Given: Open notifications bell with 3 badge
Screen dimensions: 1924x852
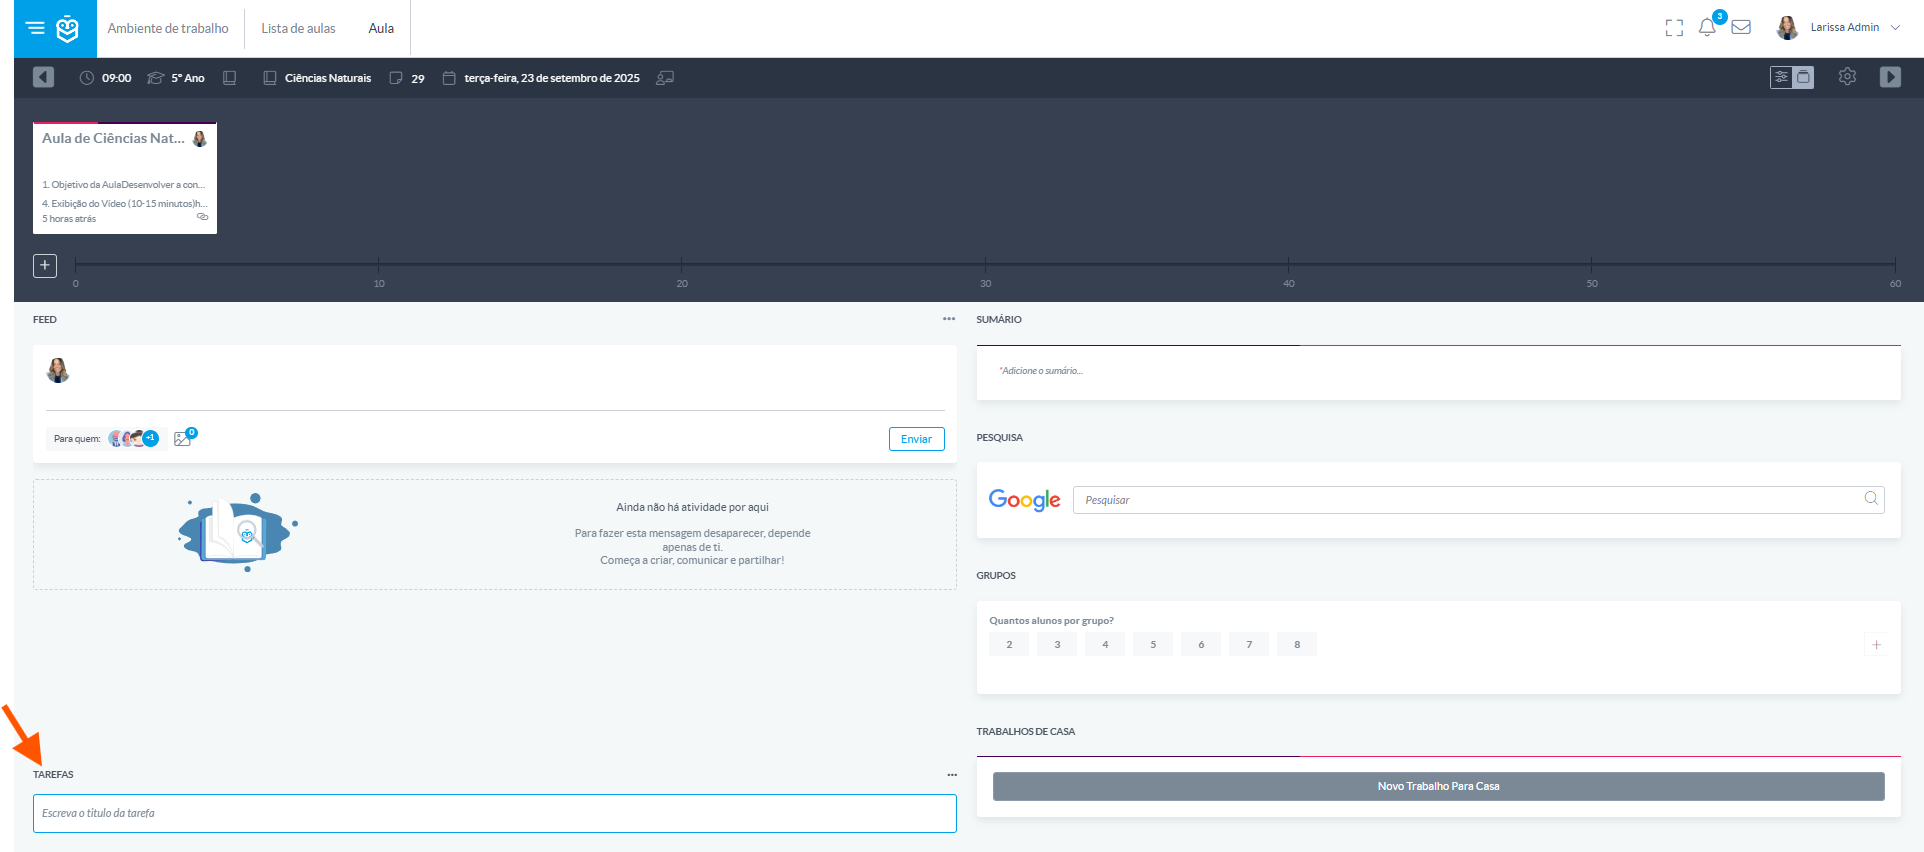Looking at the screenshot, I should click(x=1708, y=27).
